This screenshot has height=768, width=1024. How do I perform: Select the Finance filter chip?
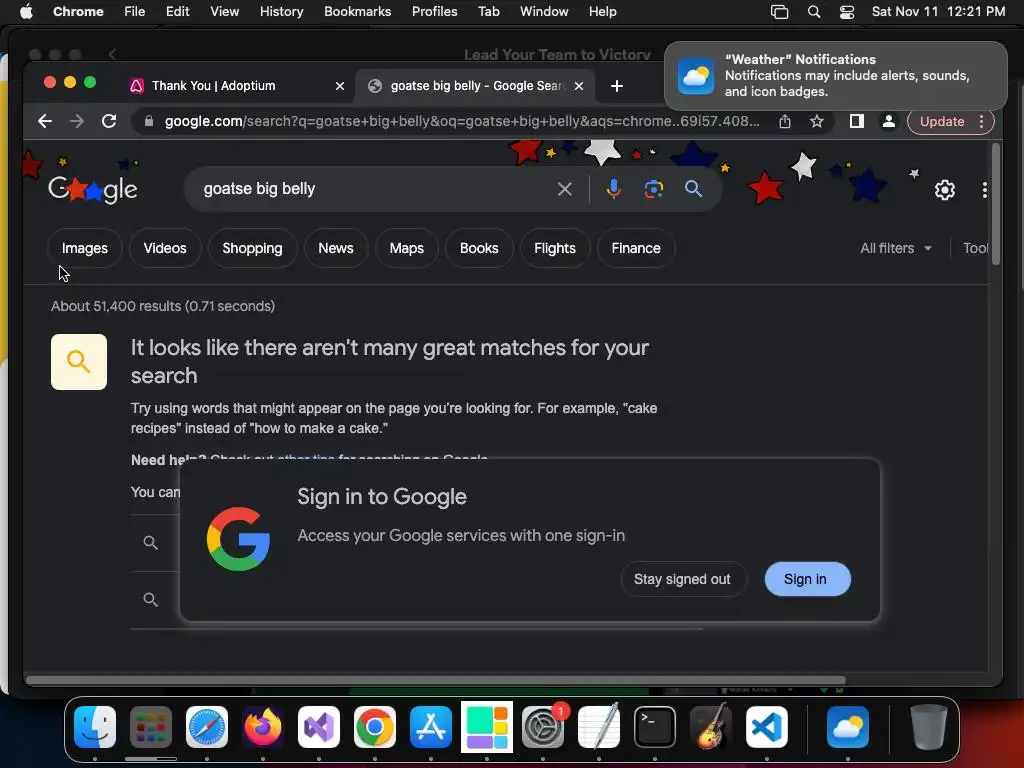tap(636, 248)
